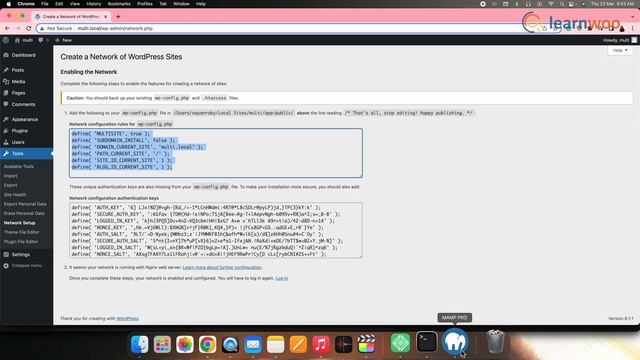640x360 pixels.
Task: Open Import under Tools
Action: pos(11,176)
